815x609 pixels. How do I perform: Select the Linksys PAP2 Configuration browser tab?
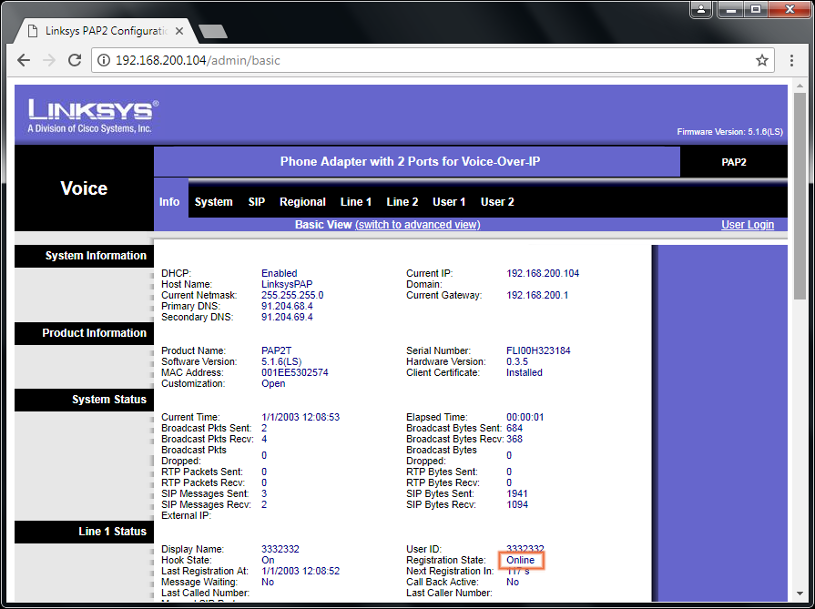click(106, 31)
